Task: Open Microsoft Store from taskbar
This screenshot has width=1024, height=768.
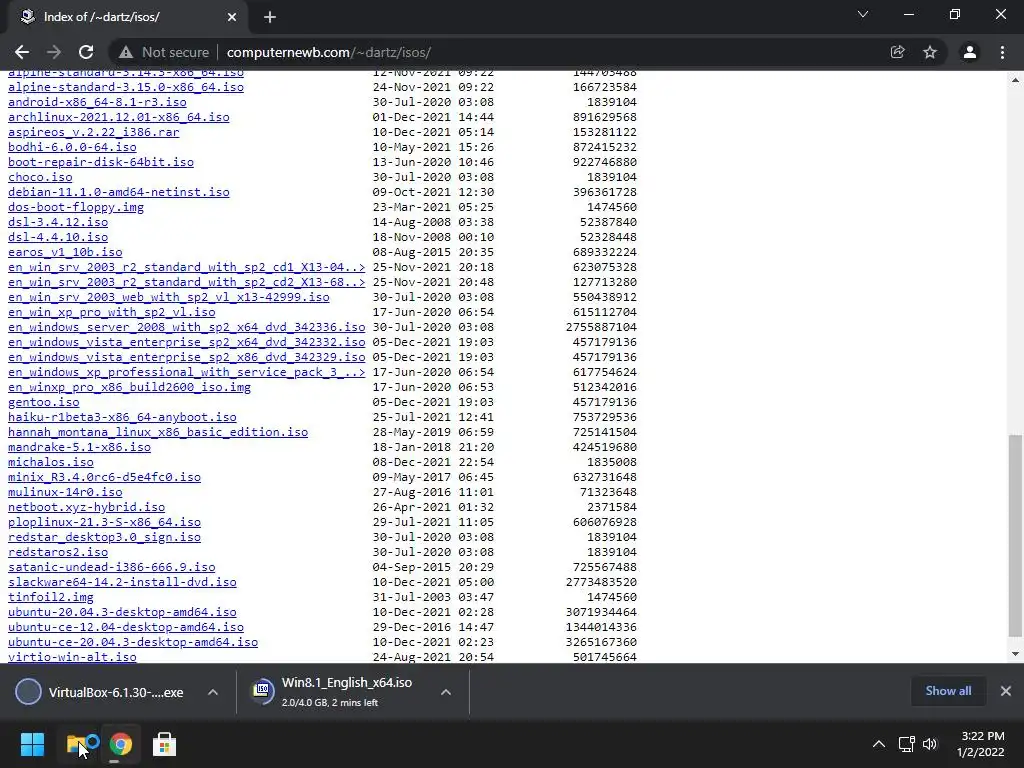Action: [165, 744]
